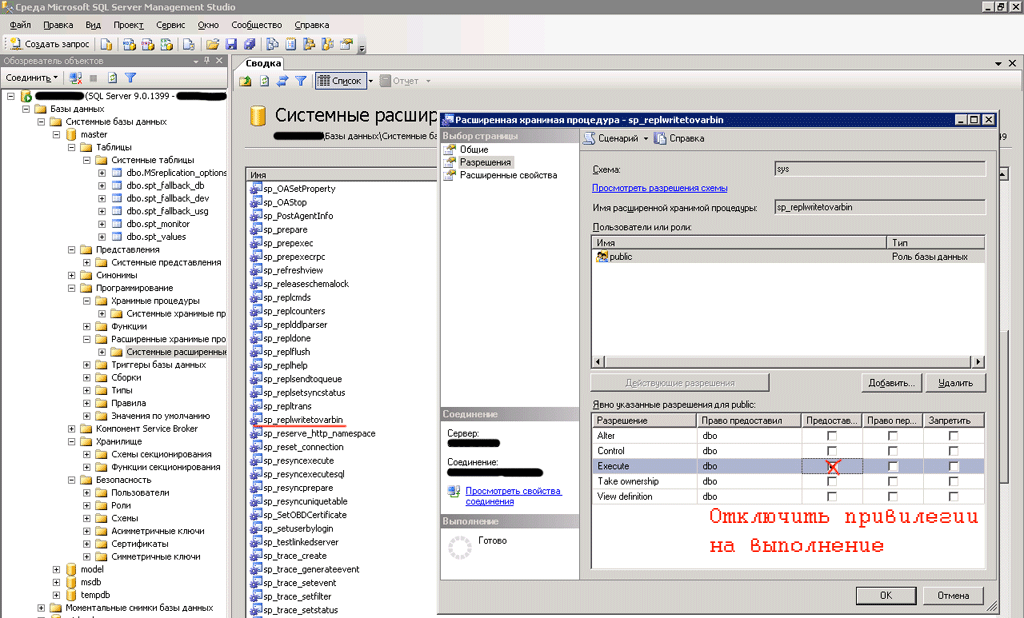The height and width of the screenshot is (618, 1024).
Task: Click the open folder icon in main toolbar
Action: pyautogui.click(x=212, y=44)
